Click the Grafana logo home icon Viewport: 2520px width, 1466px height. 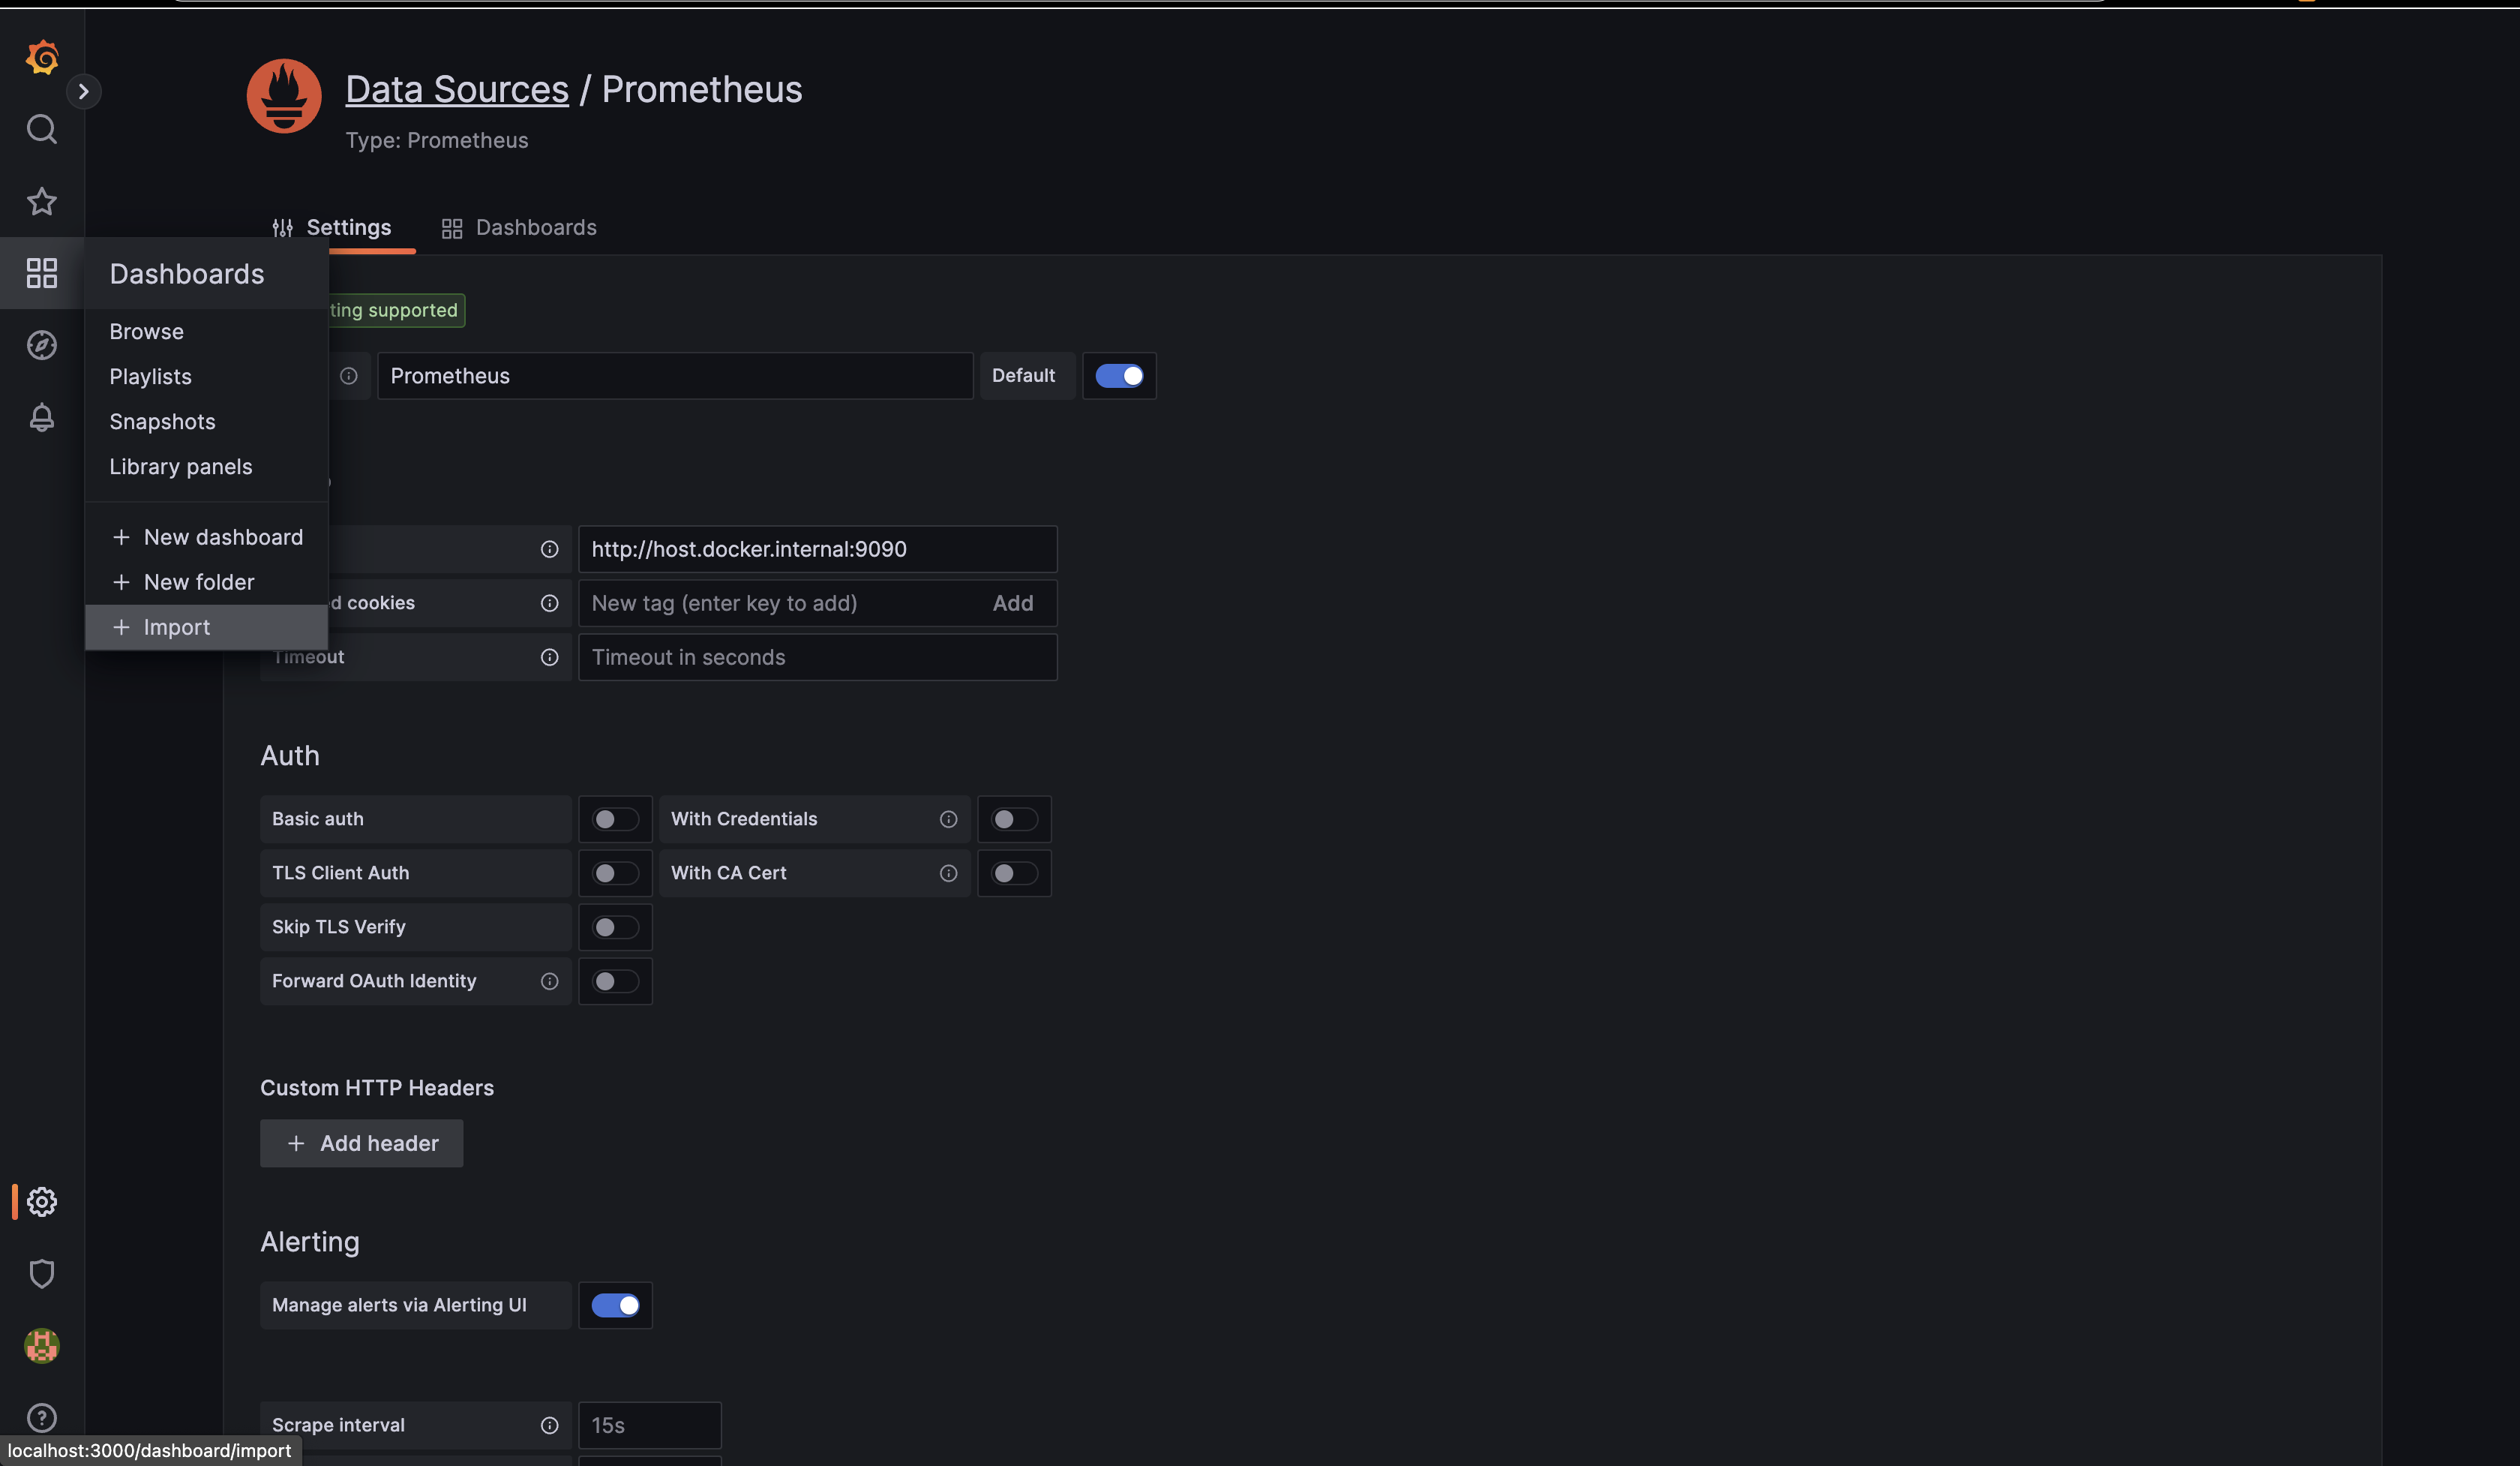42,58
